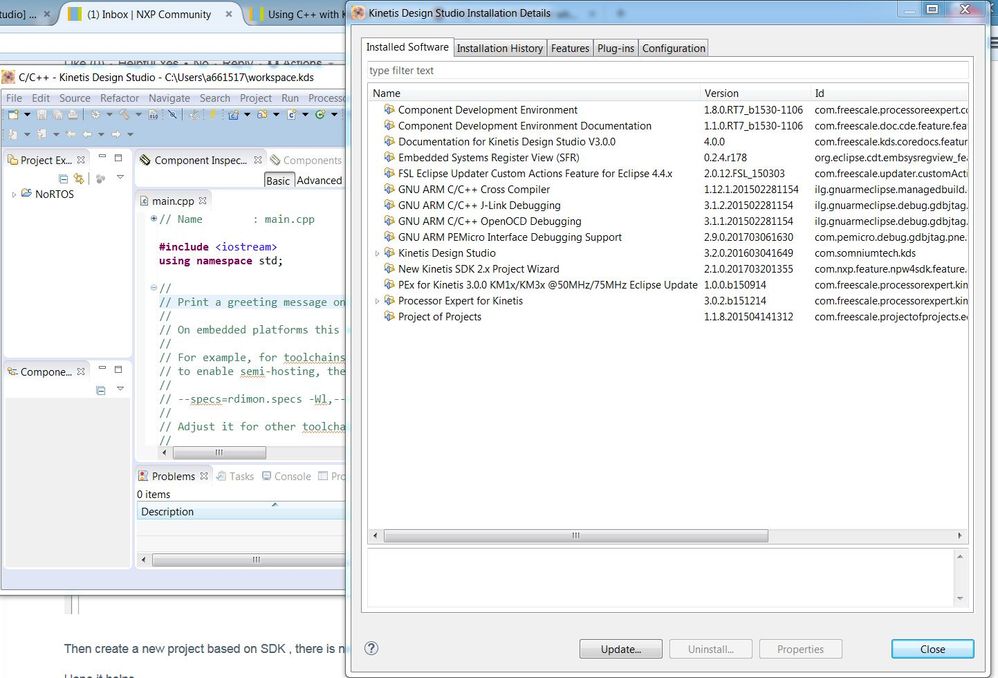
Task: Minimize the Components panel at lower left
Action: tap(102, 368)
